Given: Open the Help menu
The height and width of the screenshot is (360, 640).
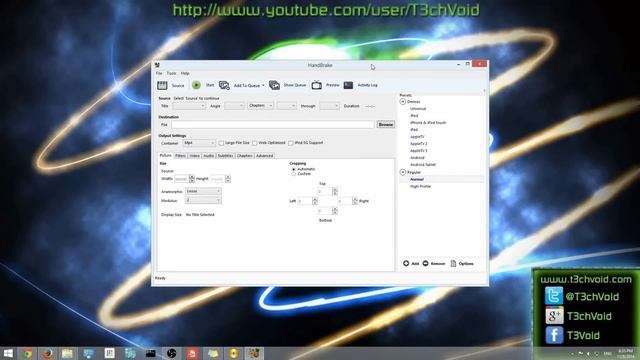Looking at the screenshot, I should coord(185,73).
